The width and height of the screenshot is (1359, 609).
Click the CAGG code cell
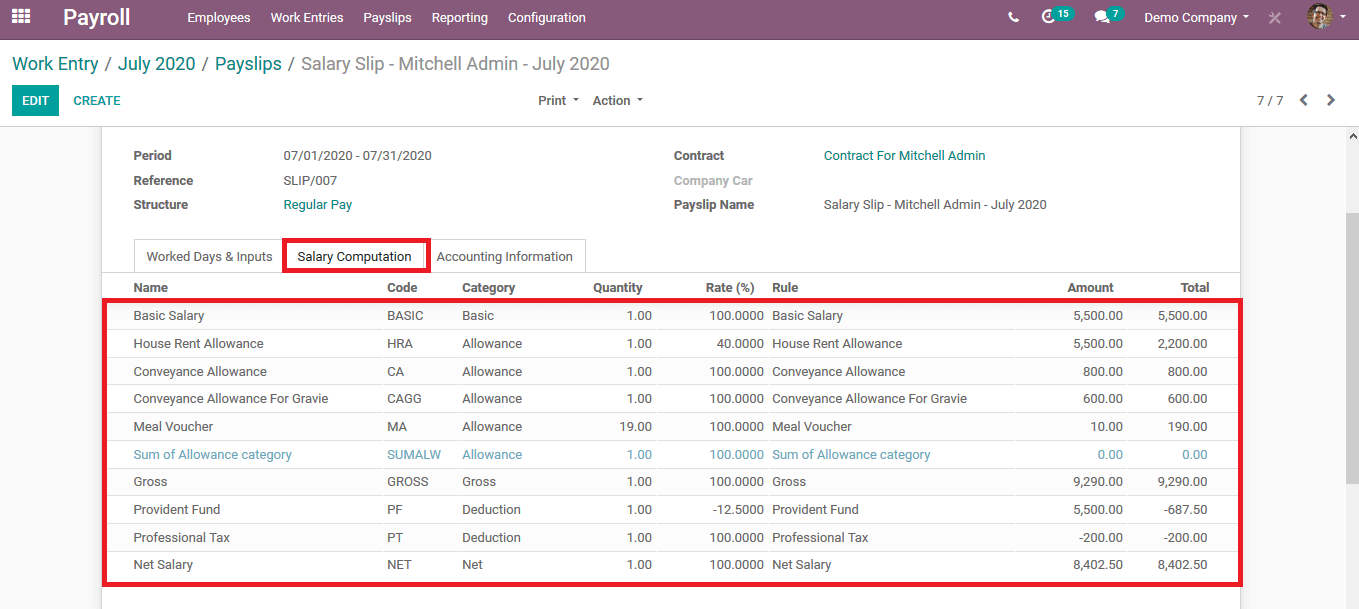coord(405,399)
